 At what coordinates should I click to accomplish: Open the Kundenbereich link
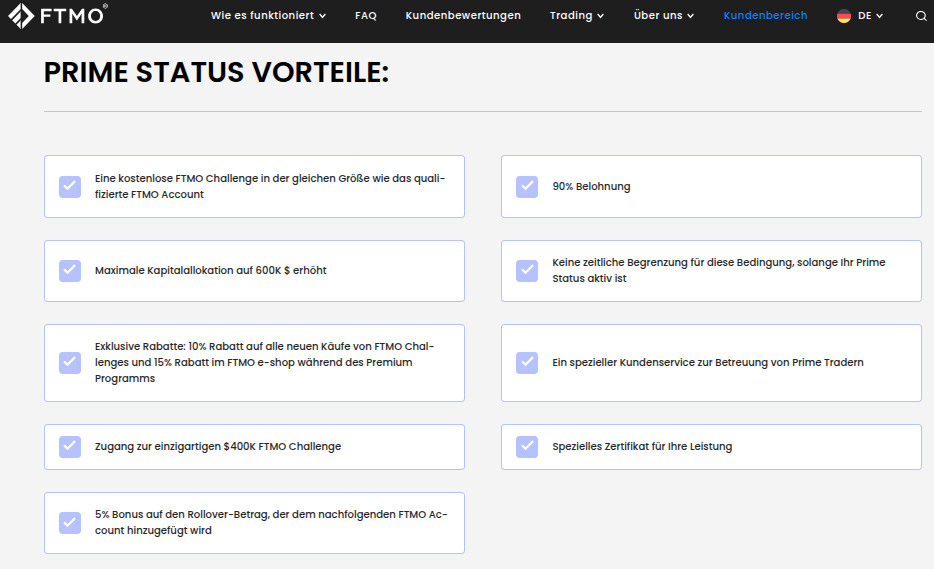tap(765, 15)
